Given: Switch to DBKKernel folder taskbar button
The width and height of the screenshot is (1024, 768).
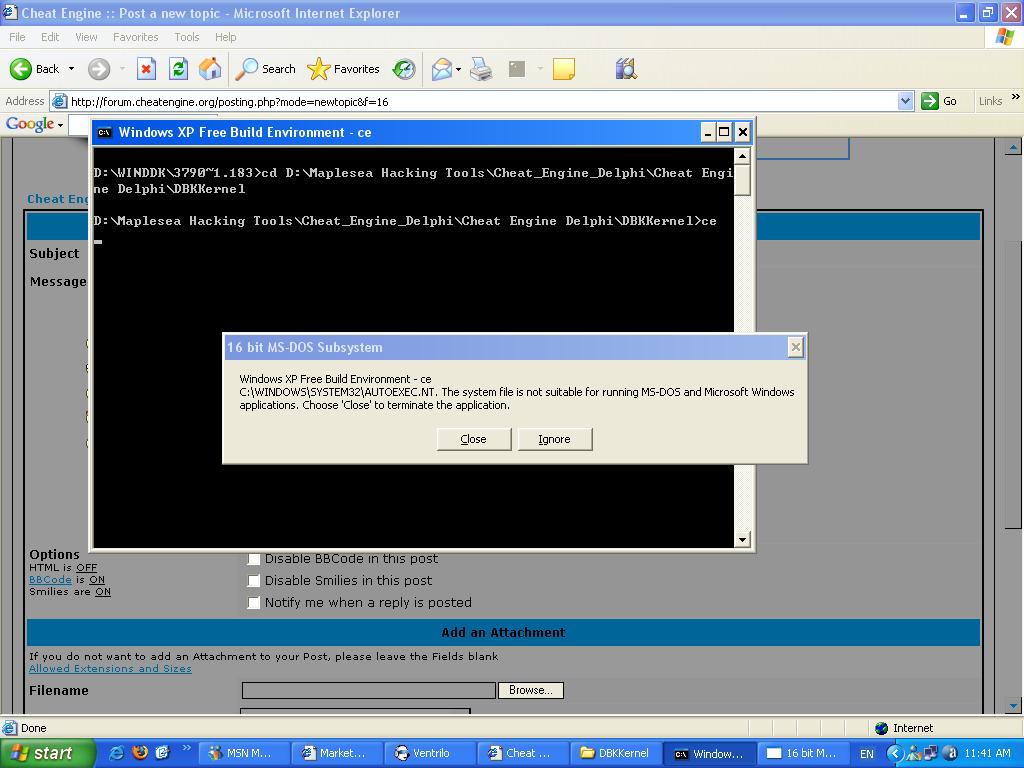Looking at the screenshot, I should point(615,754).
